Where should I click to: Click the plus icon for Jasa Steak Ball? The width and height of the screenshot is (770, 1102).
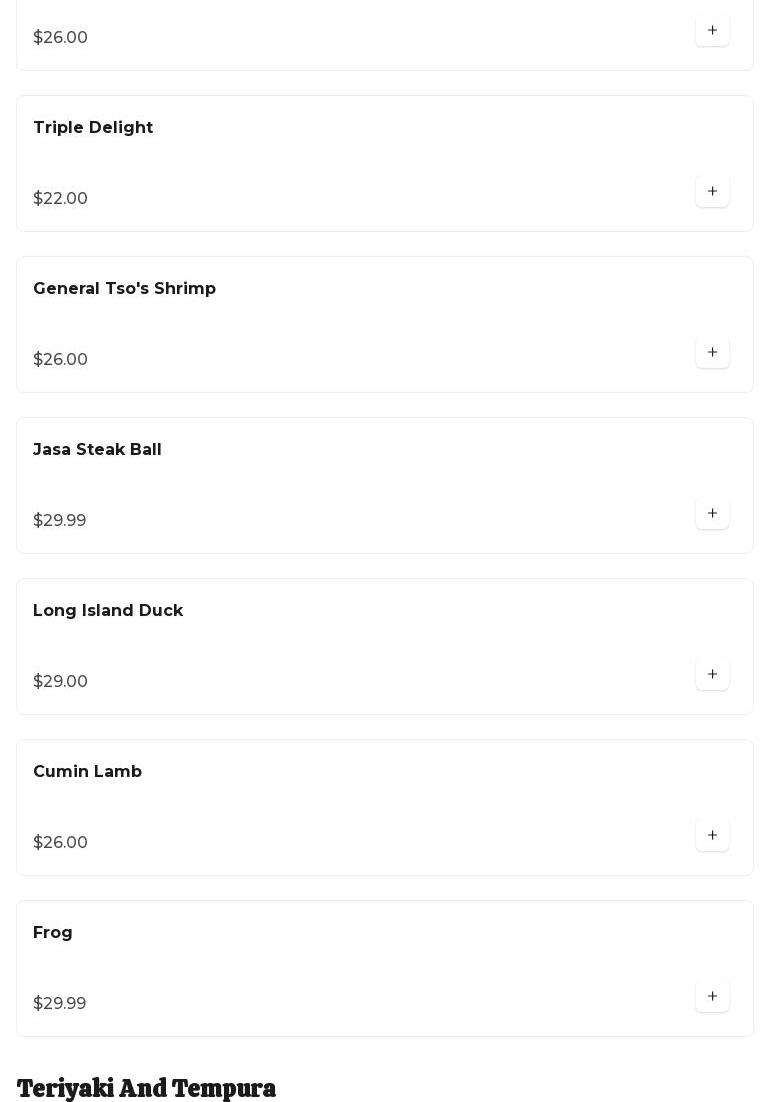click(x=712, y=513)
